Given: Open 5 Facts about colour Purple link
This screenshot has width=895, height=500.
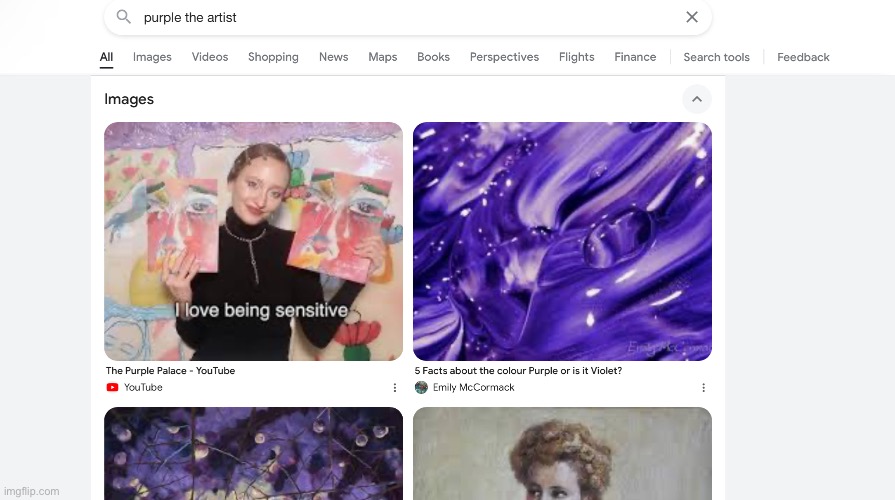Looking at the screenshot, I should (x=518, y=371).
